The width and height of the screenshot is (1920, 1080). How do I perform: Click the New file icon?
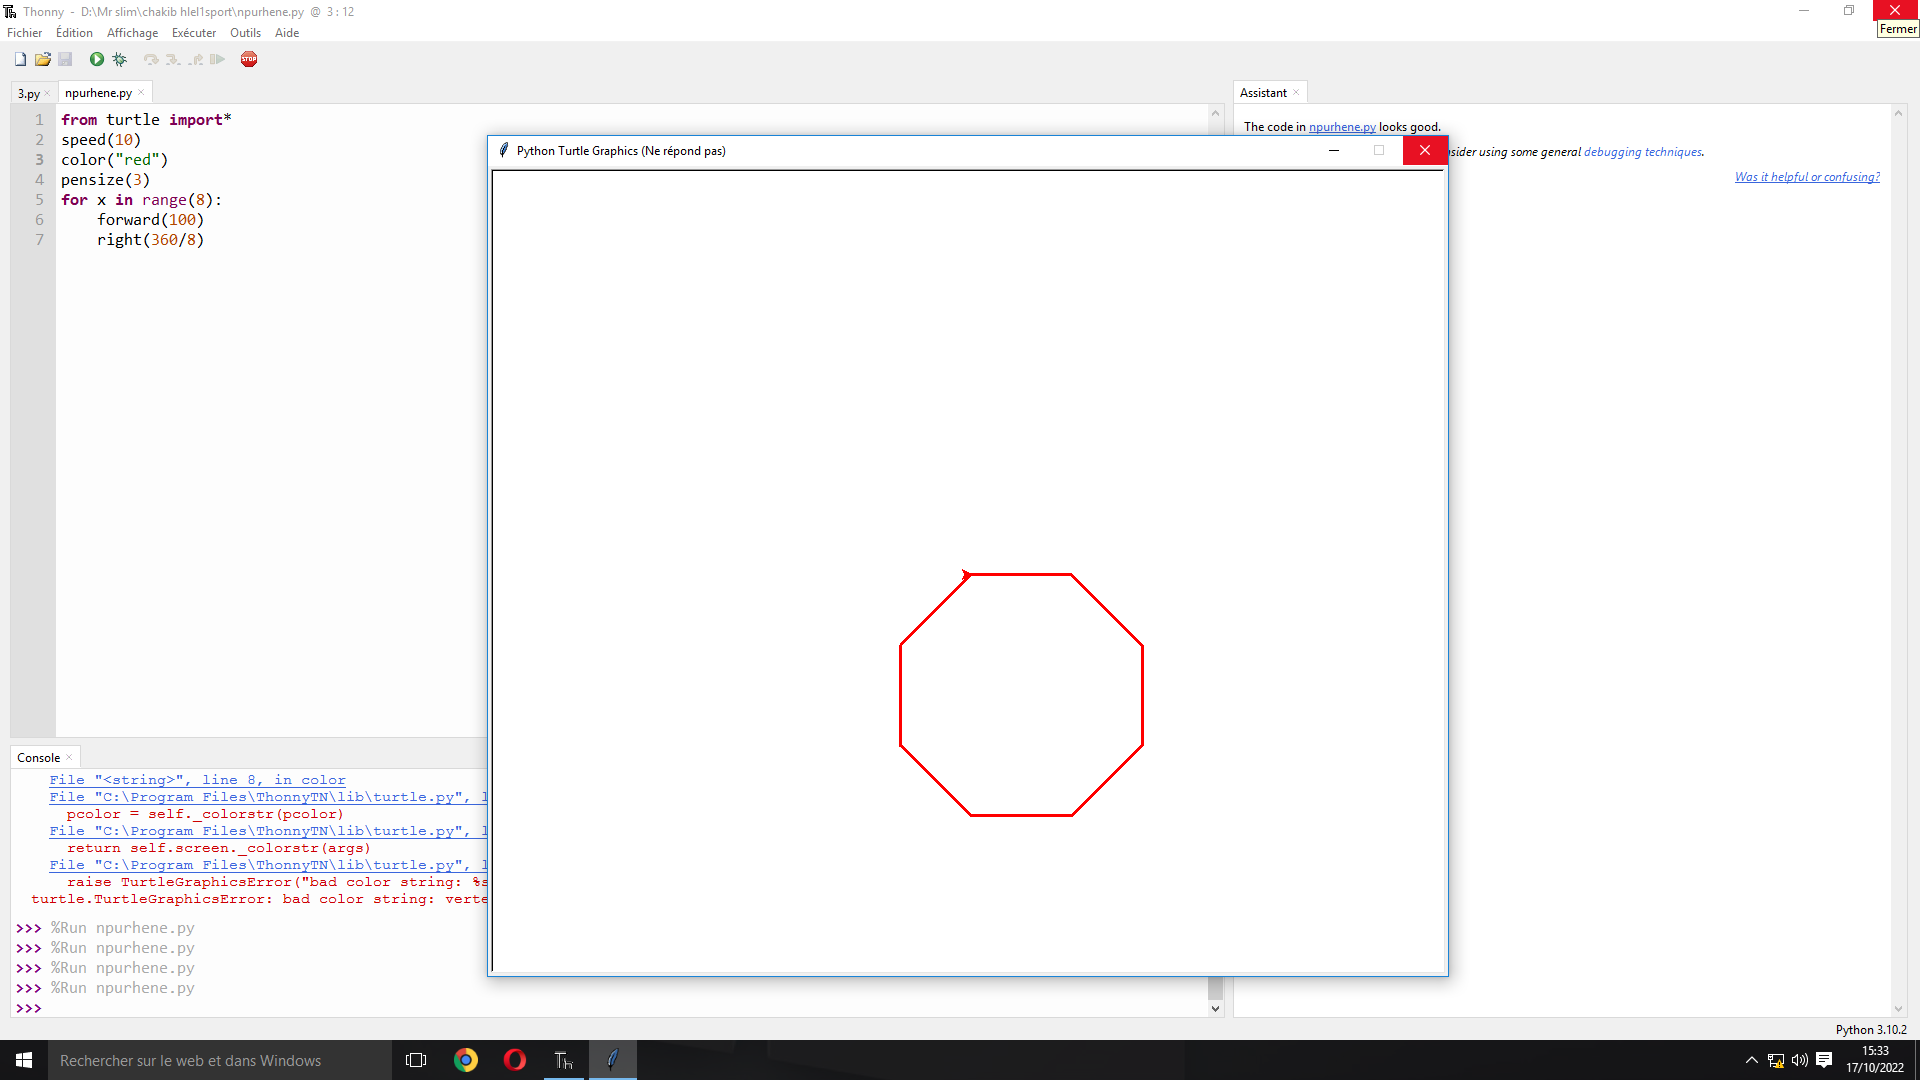[20, 59]
